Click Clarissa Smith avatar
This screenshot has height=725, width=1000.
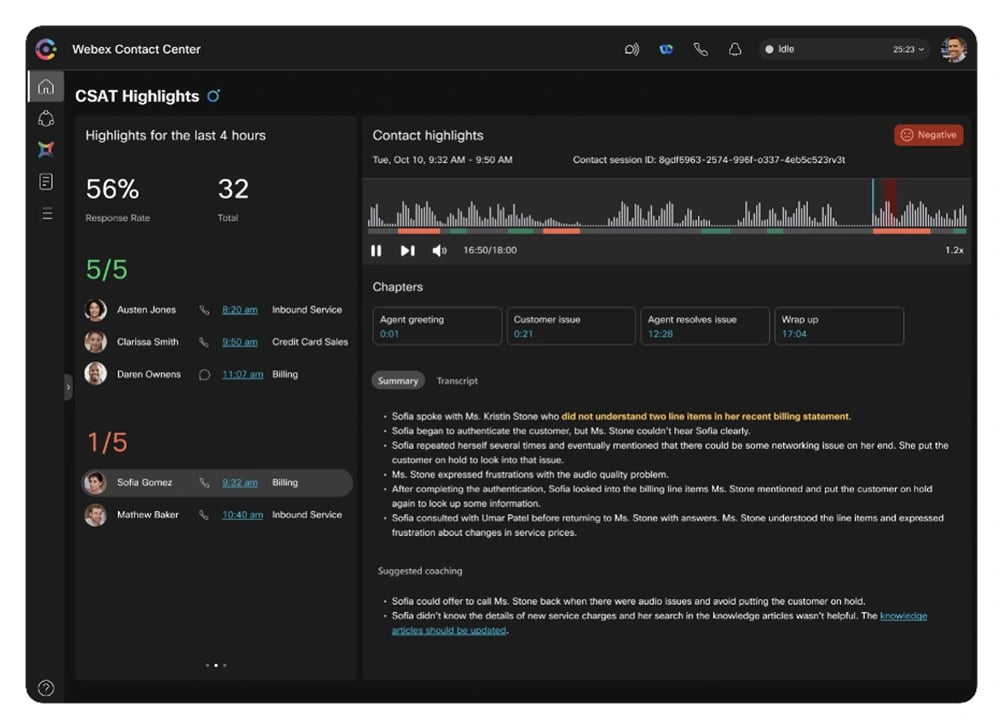click(96, 342)
